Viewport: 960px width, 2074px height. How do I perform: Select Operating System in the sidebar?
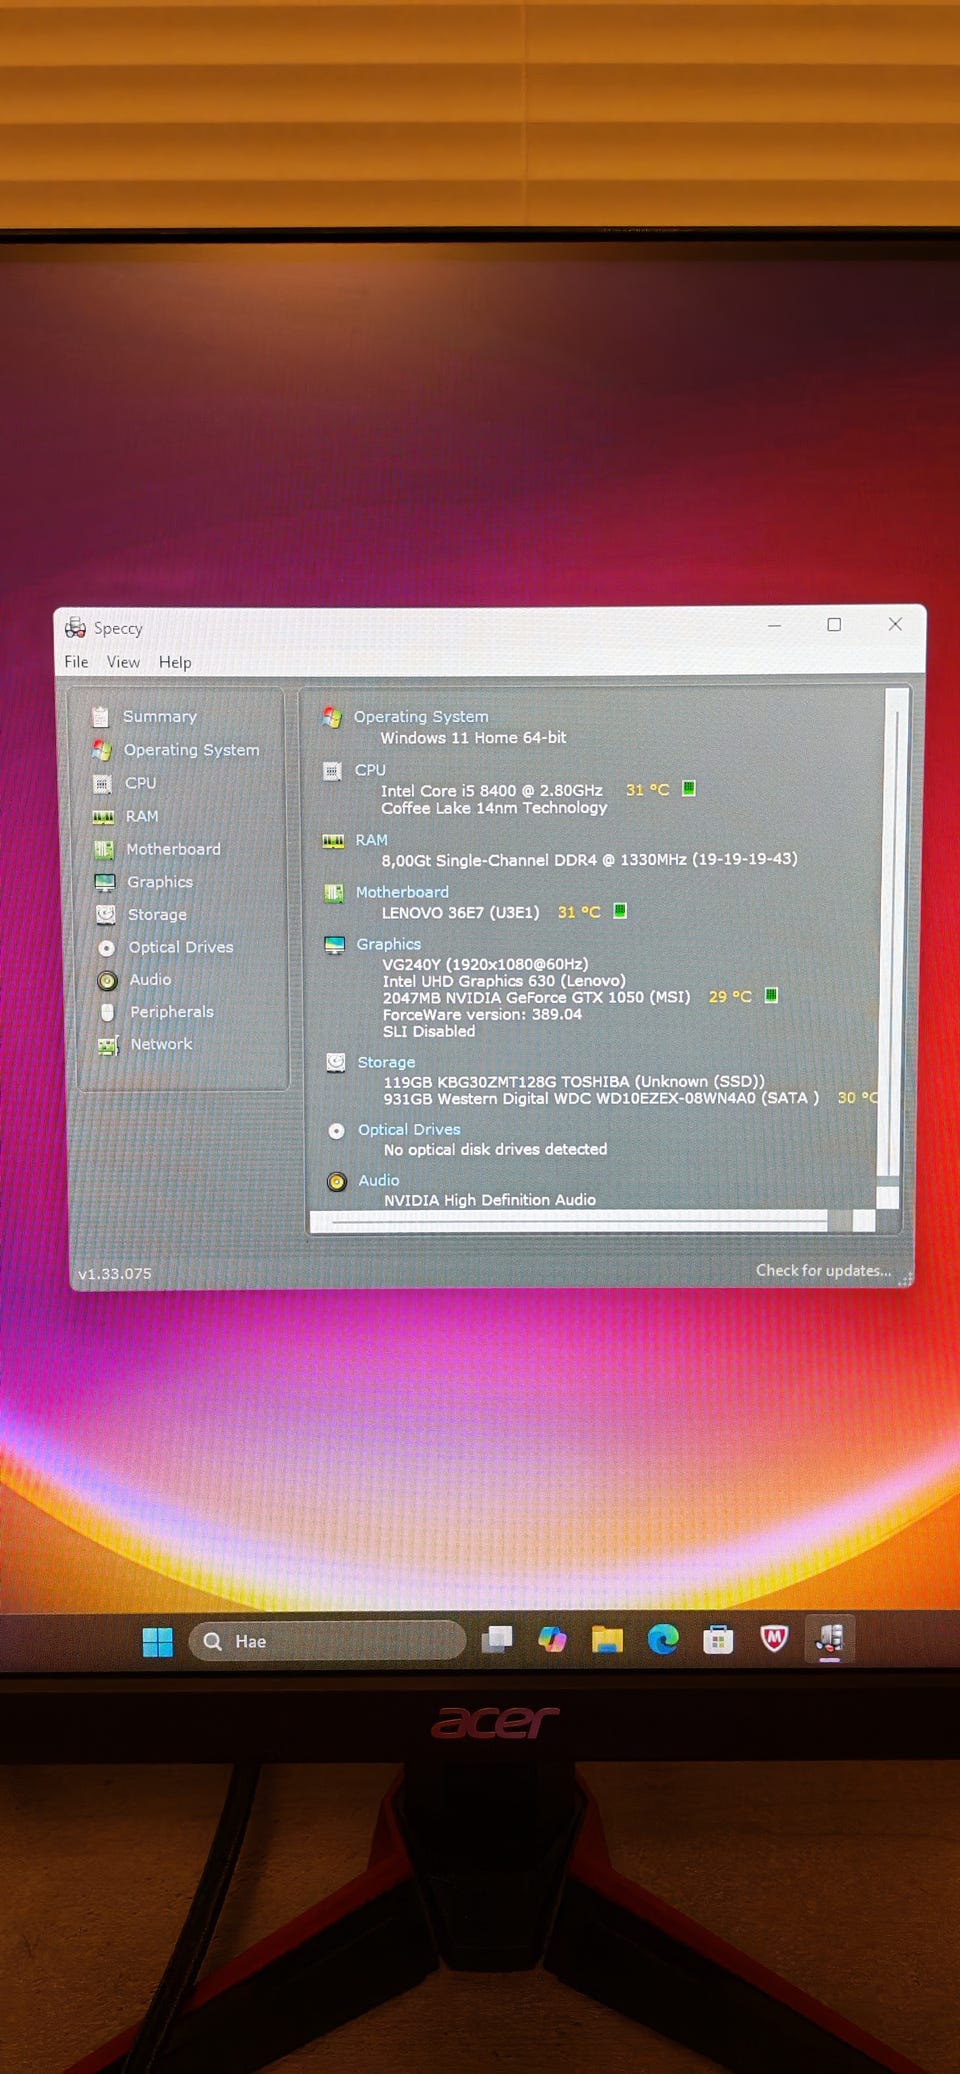(191, 750)
